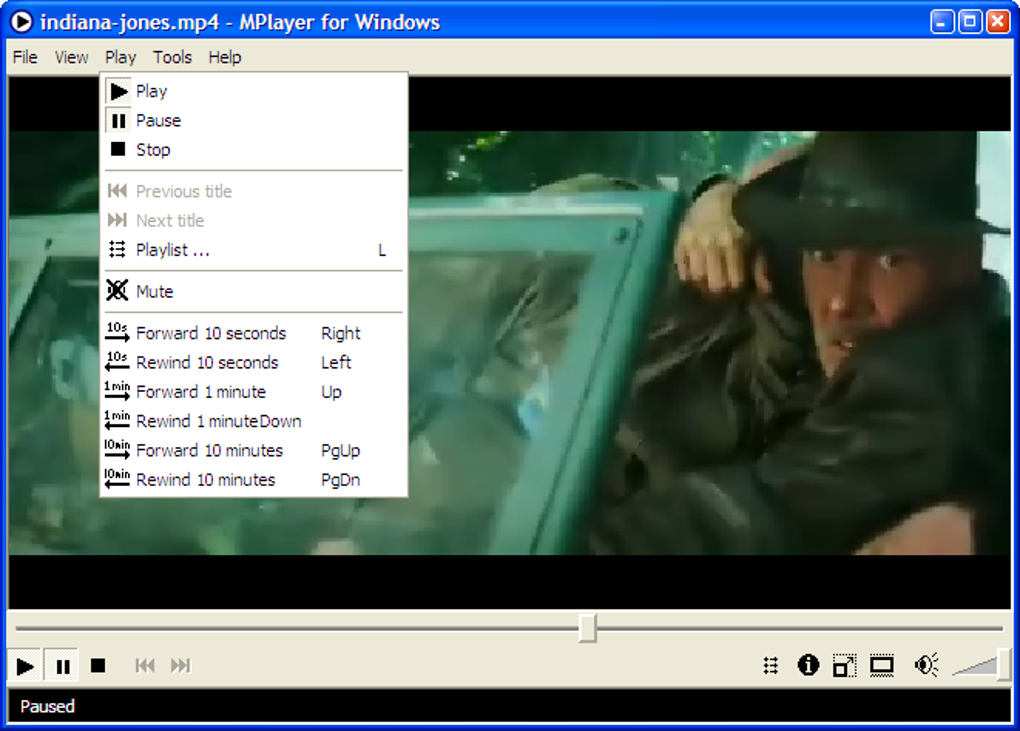Open the Tools menu

click(x=172, y=57)
